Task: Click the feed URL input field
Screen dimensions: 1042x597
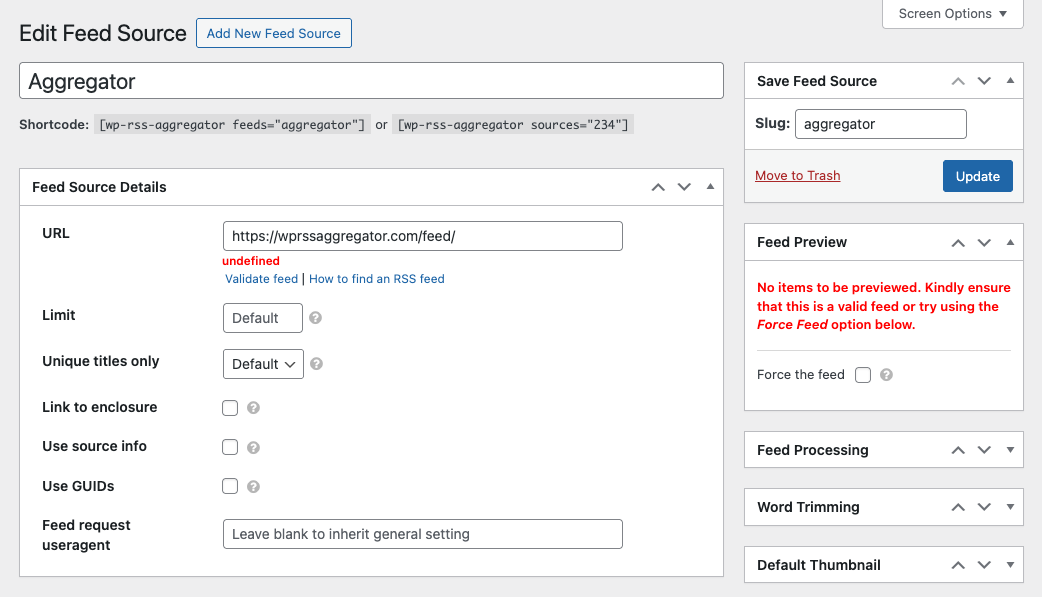Action: point(422,236)
